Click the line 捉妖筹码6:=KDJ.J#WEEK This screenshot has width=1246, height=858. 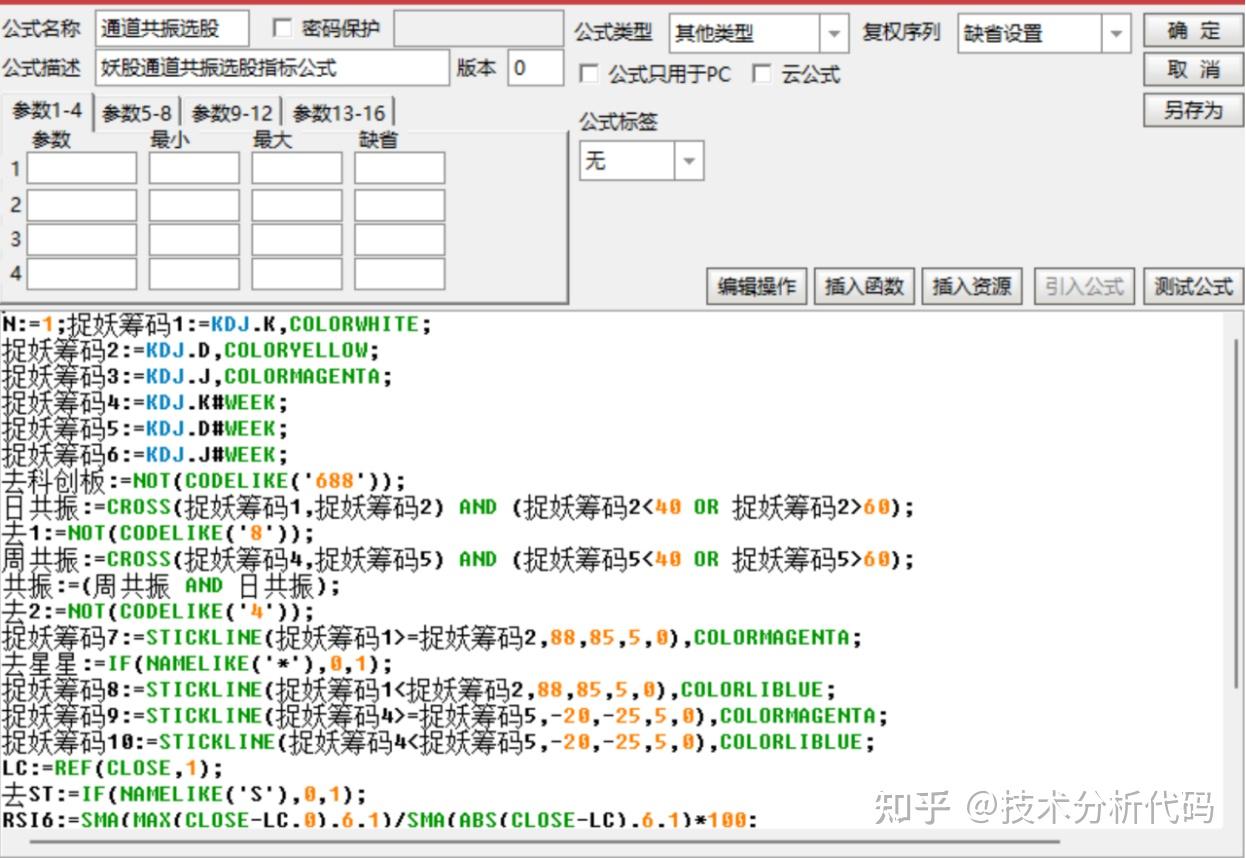click(x=146, y=455)
